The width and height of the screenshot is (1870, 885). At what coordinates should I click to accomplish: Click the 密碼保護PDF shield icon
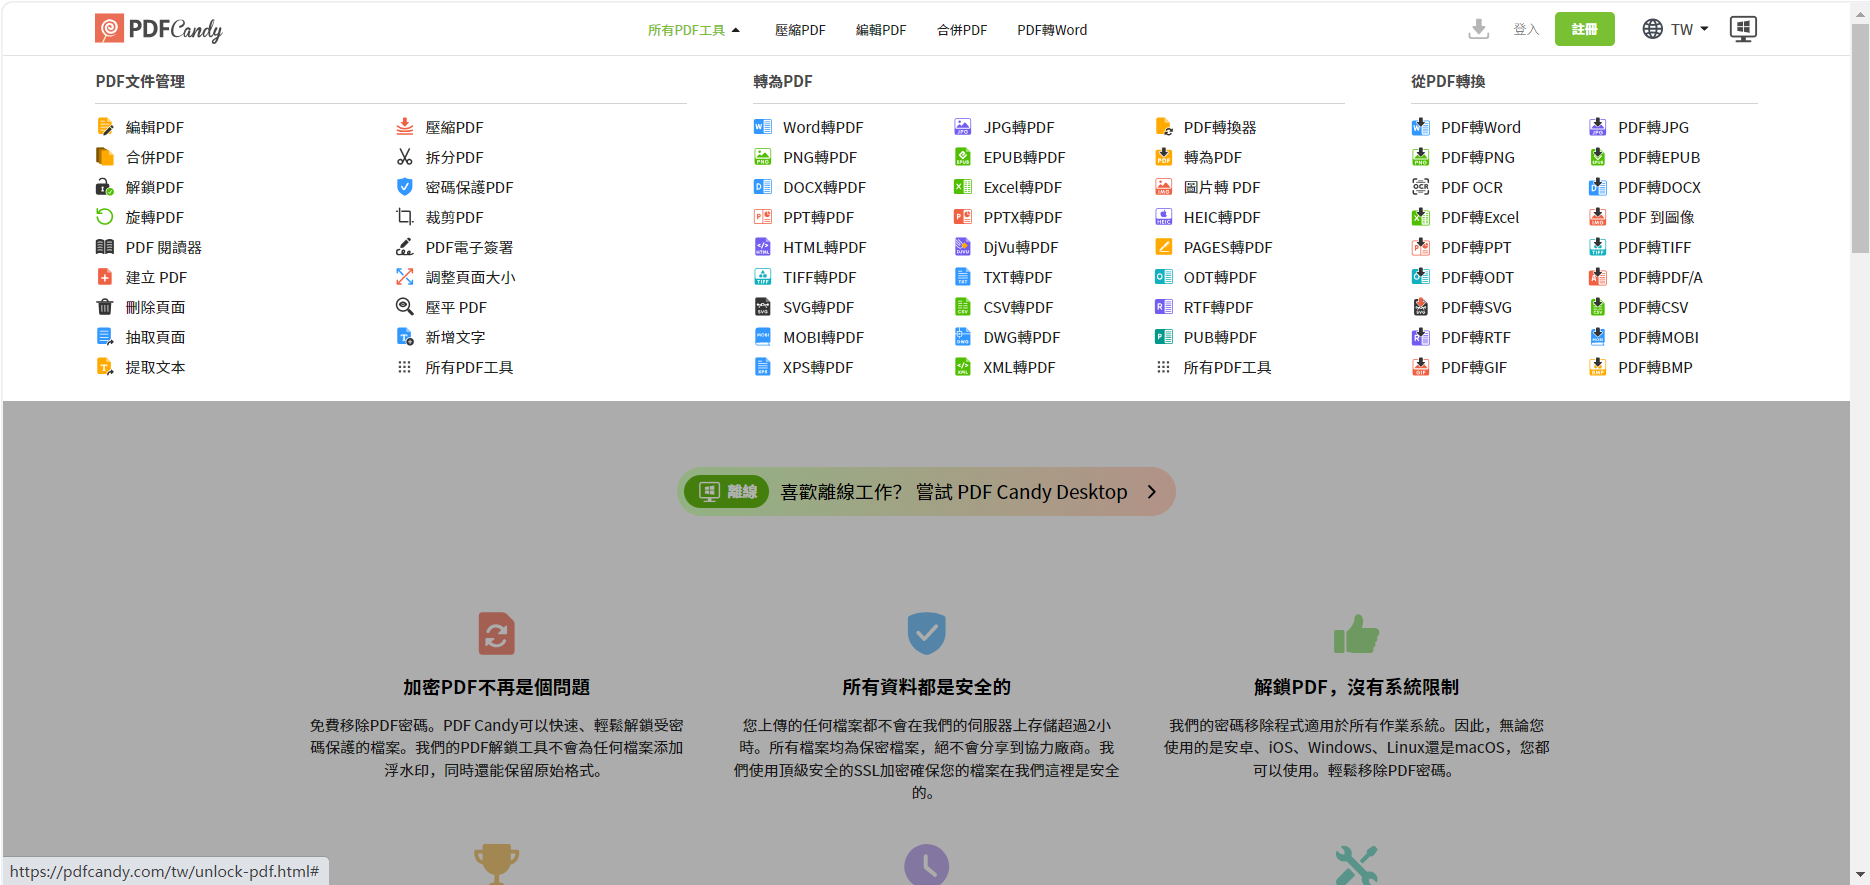[405, 187]
